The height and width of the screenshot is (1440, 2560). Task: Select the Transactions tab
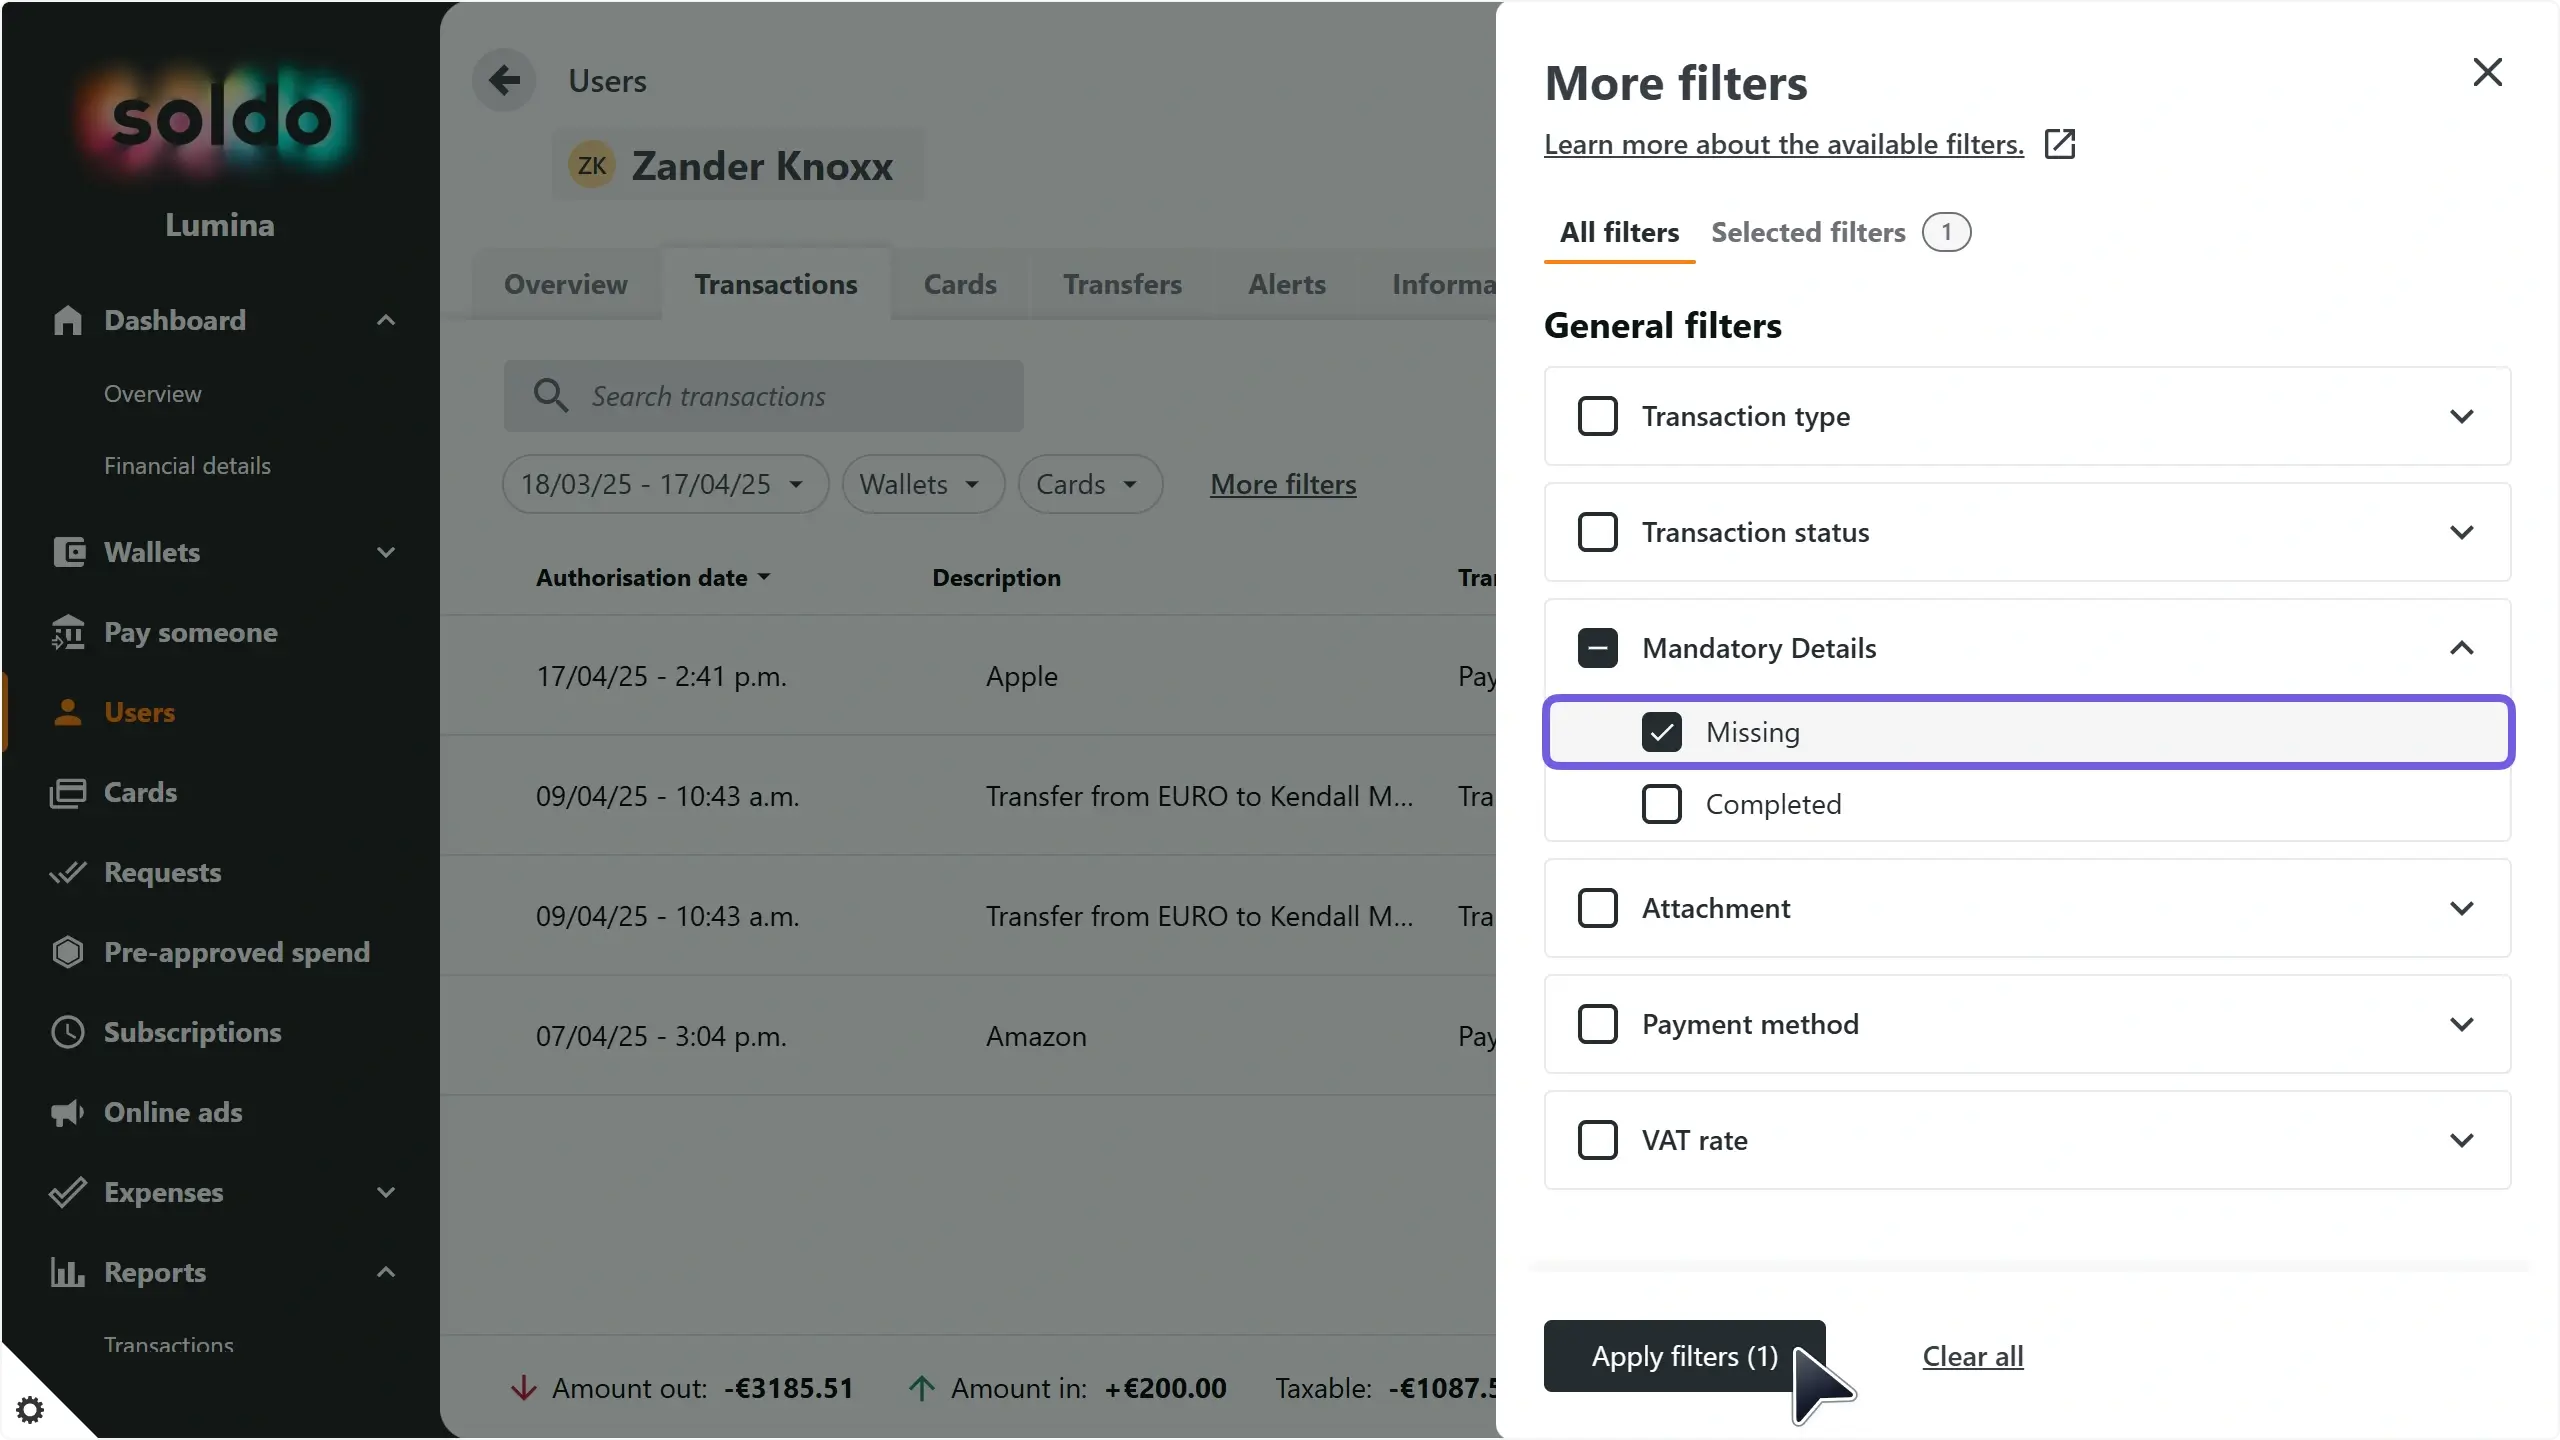pos(776,284)
